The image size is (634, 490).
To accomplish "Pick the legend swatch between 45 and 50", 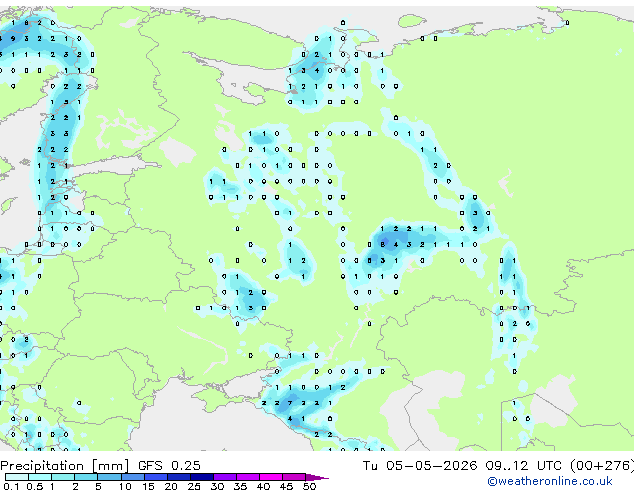I will pos(294,477).
